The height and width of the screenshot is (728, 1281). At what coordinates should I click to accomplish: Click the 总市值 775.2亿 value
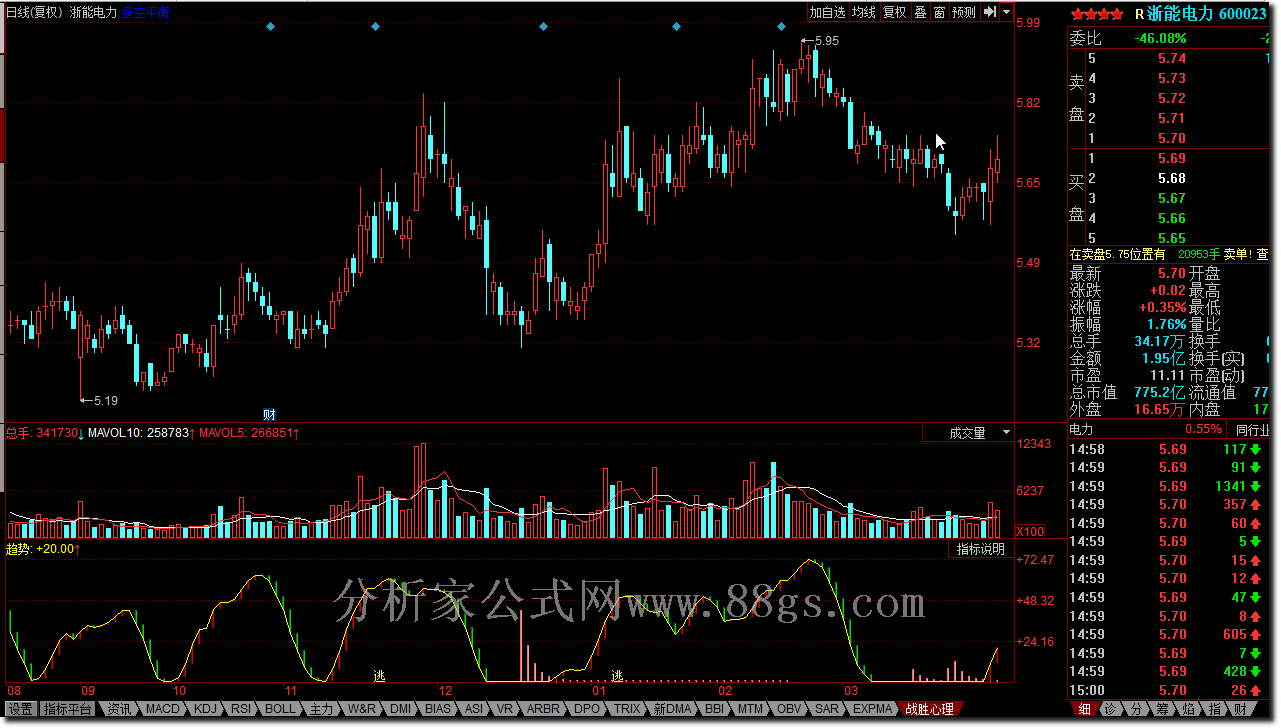click(1160, 393)
